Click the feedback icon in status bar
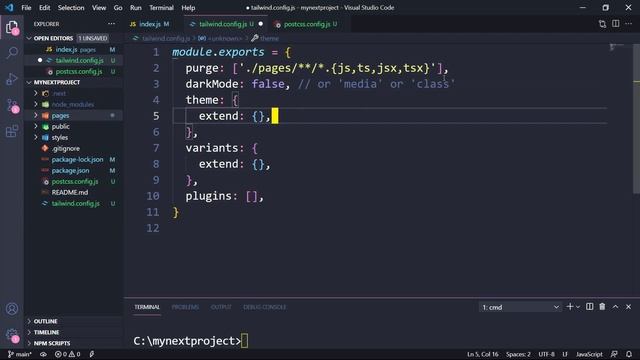 (614, 354)
